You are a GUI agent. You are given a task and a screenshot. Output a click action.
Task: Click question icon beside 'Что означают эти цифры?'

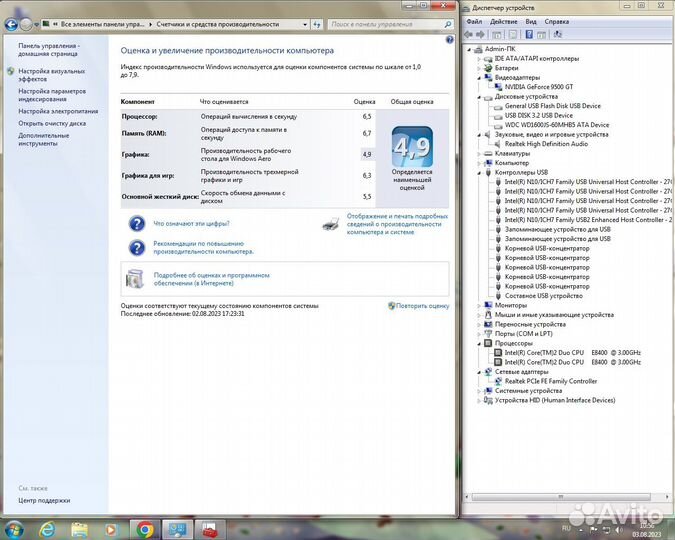click(x=137, y=224)
